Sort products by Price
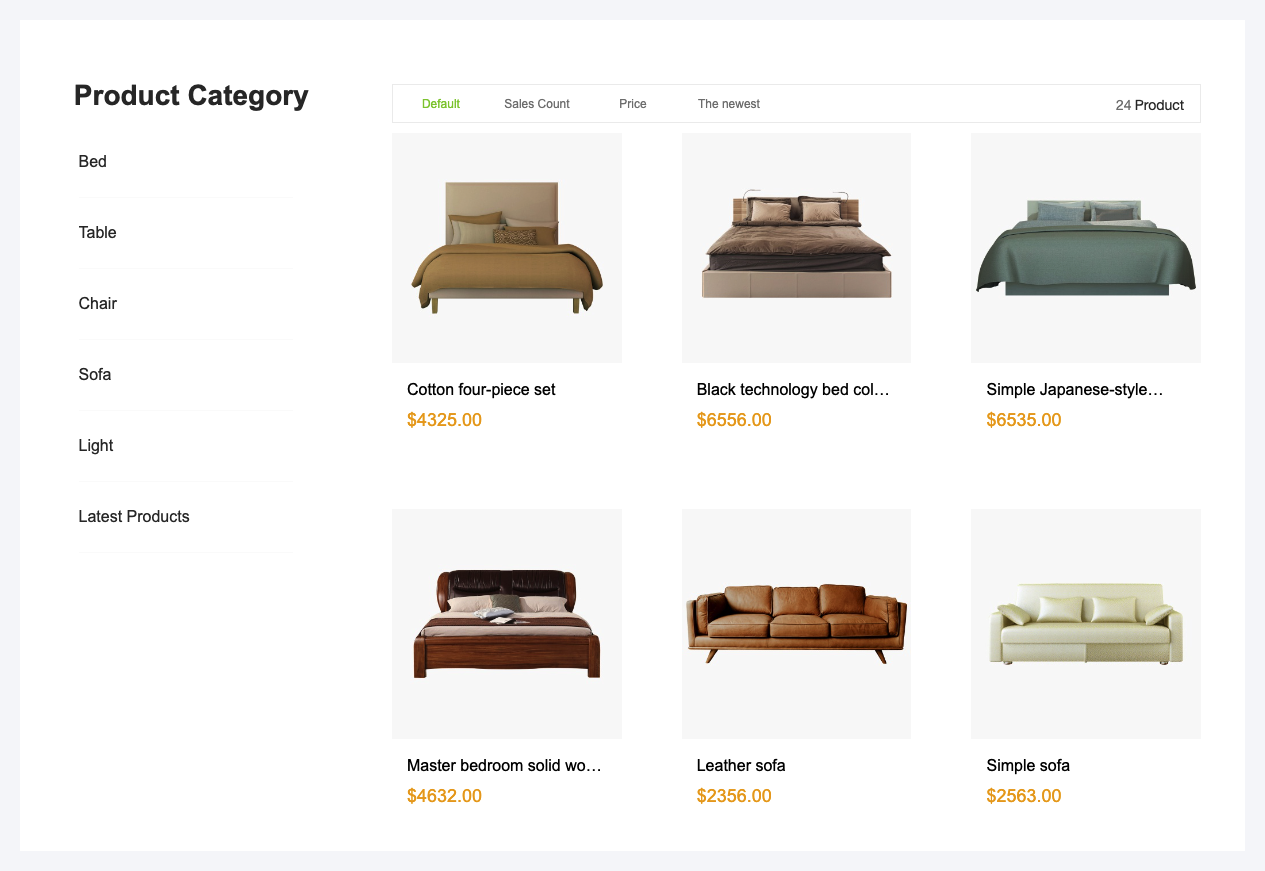Screen dimensions: 1265x871 (633, 104)
